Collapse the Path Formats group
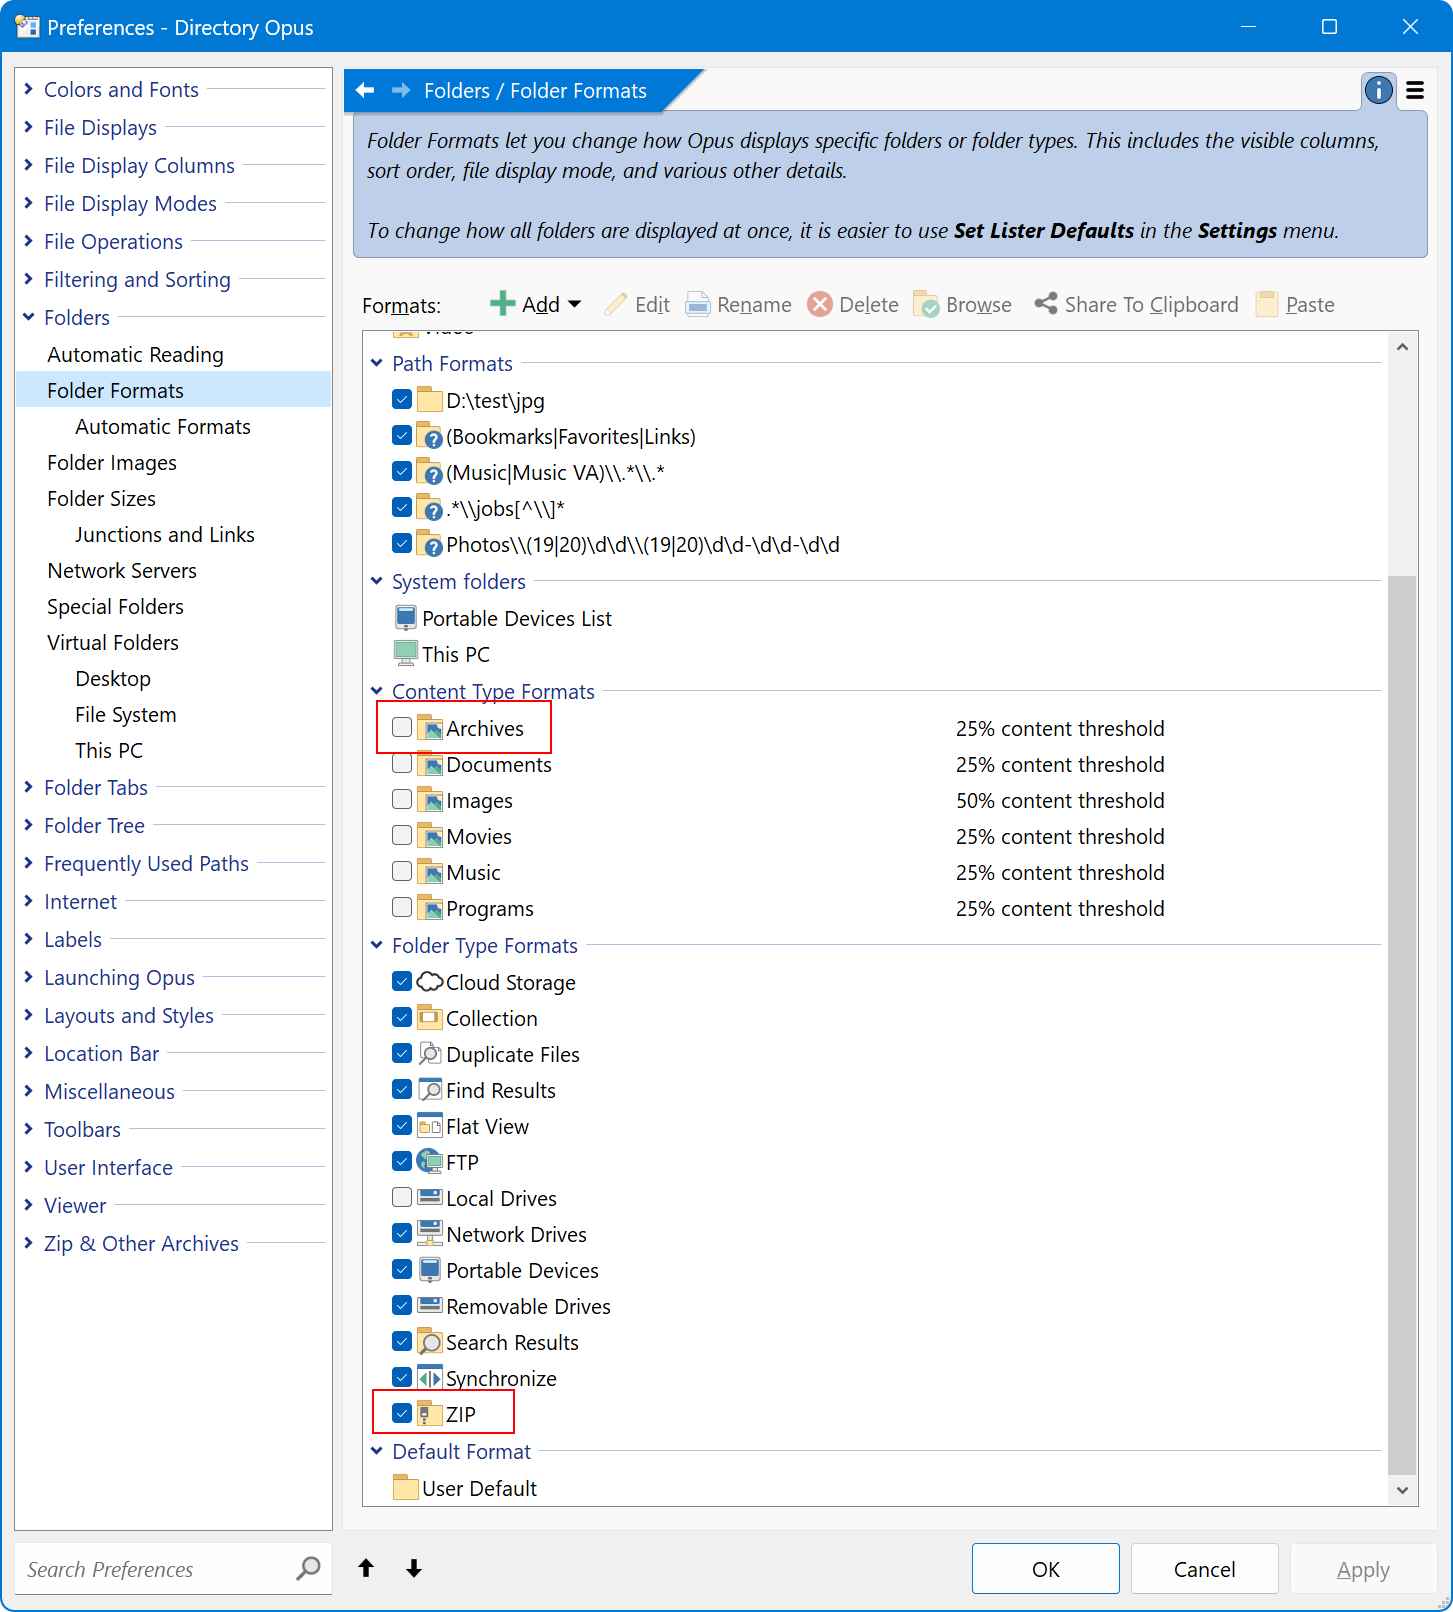 377,364
